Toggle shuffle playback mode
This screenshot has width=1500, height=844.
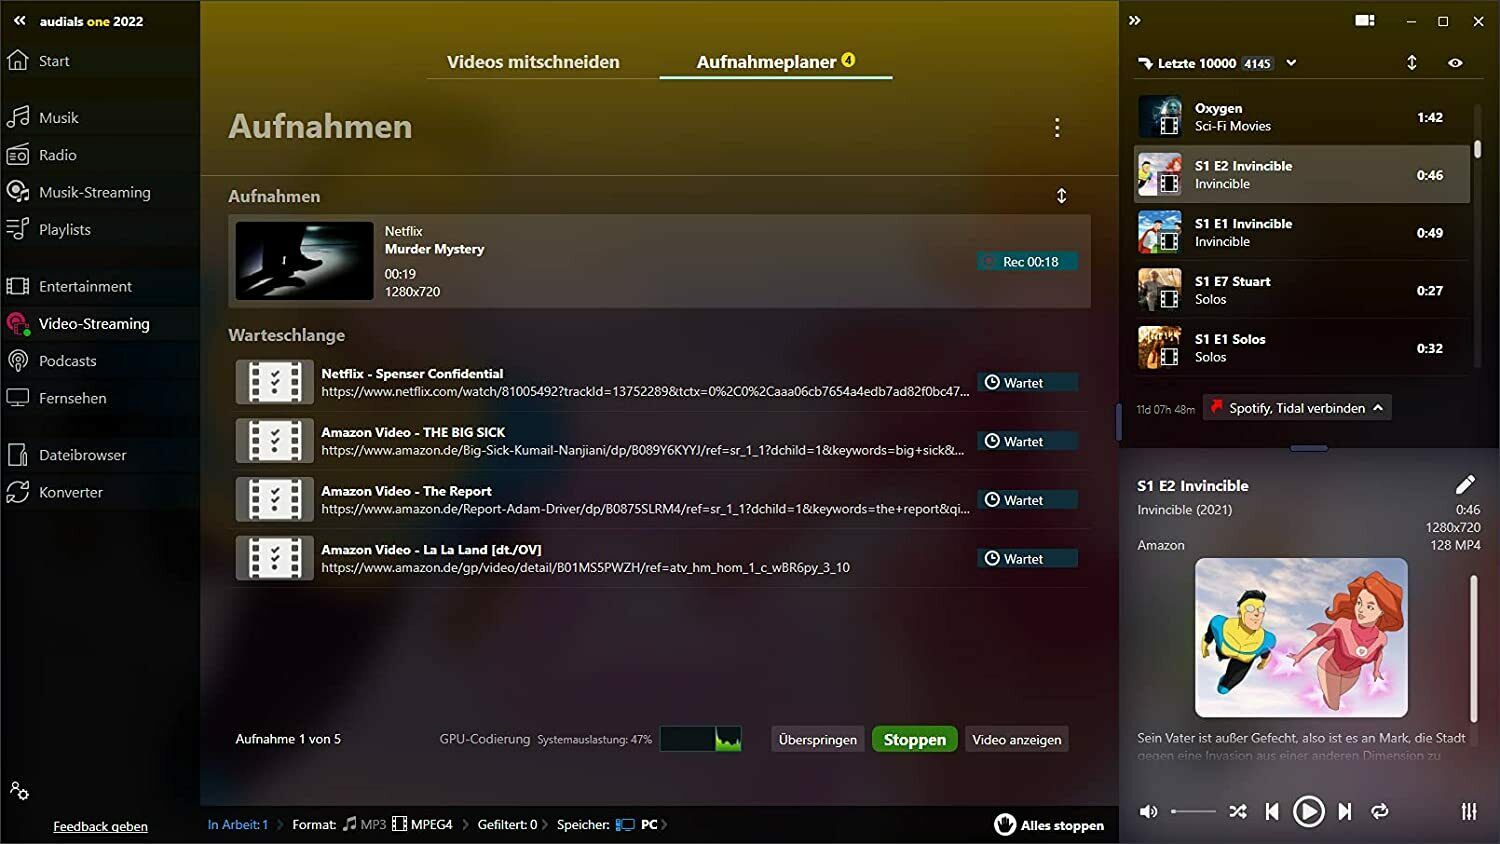pos(1238,811)
